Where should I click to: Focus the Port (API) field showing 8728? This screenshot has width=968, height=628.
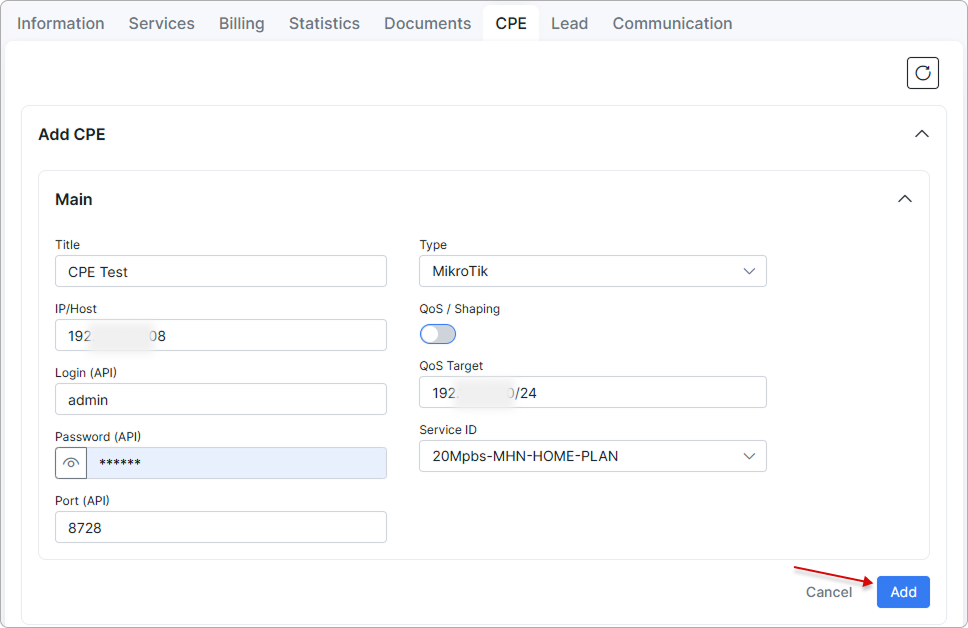click(x=221, y=527)
